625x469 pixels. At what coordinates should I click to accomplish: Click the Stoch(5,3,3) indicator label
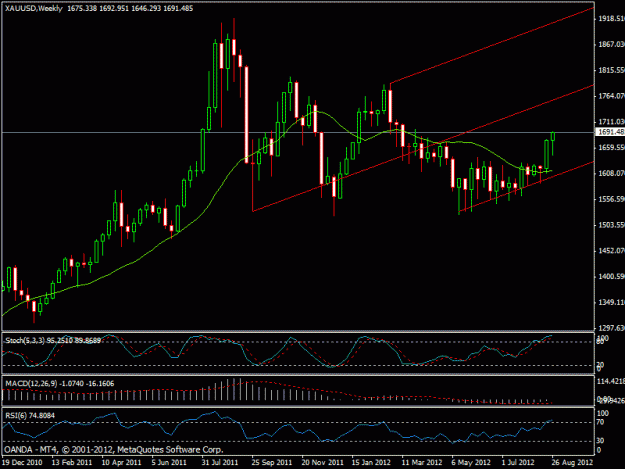click(x=53, y=340)
